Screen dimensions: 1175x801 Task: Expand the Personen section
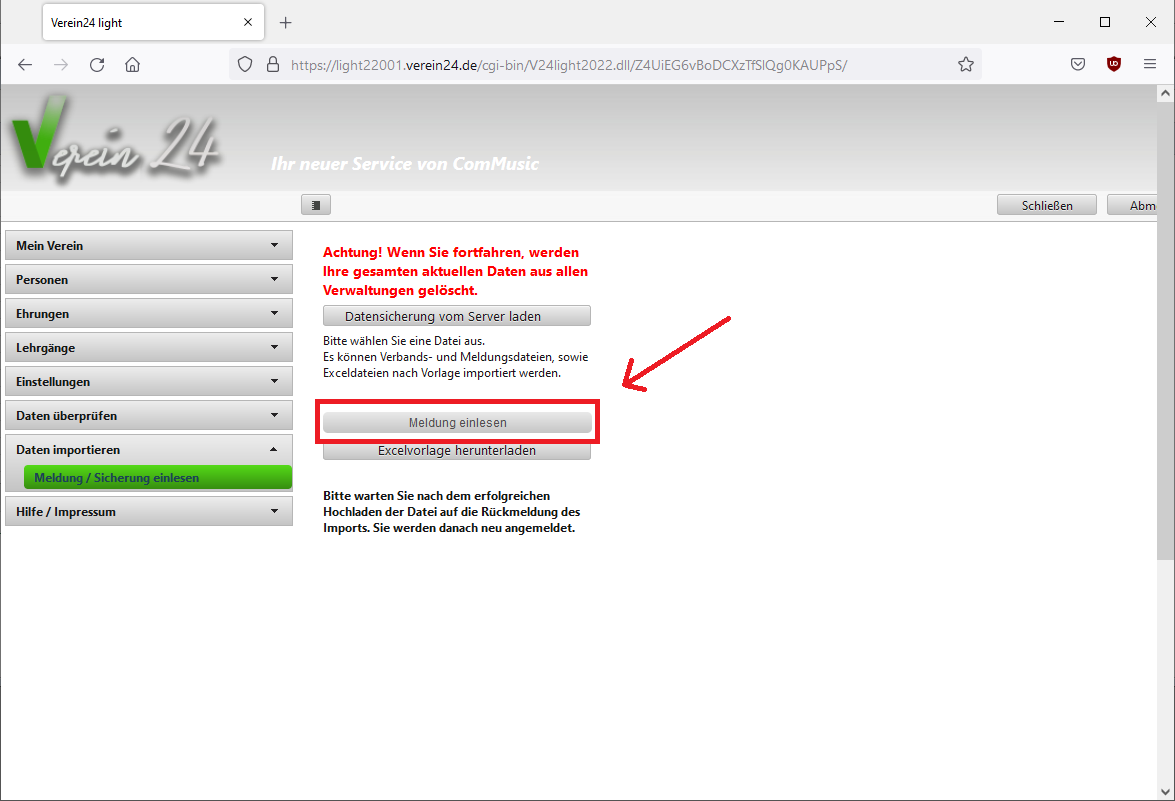pyautogui.click(x=148, y=279)
